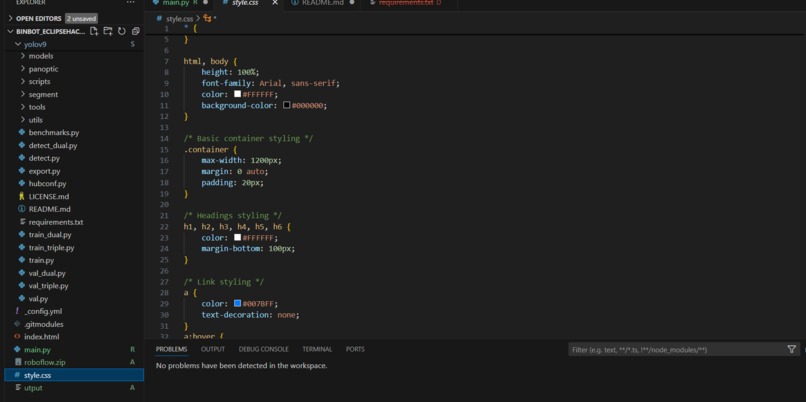Click the info icon beside README.md in the tree
Screen dimensions: 806x402
coord(22,209)
